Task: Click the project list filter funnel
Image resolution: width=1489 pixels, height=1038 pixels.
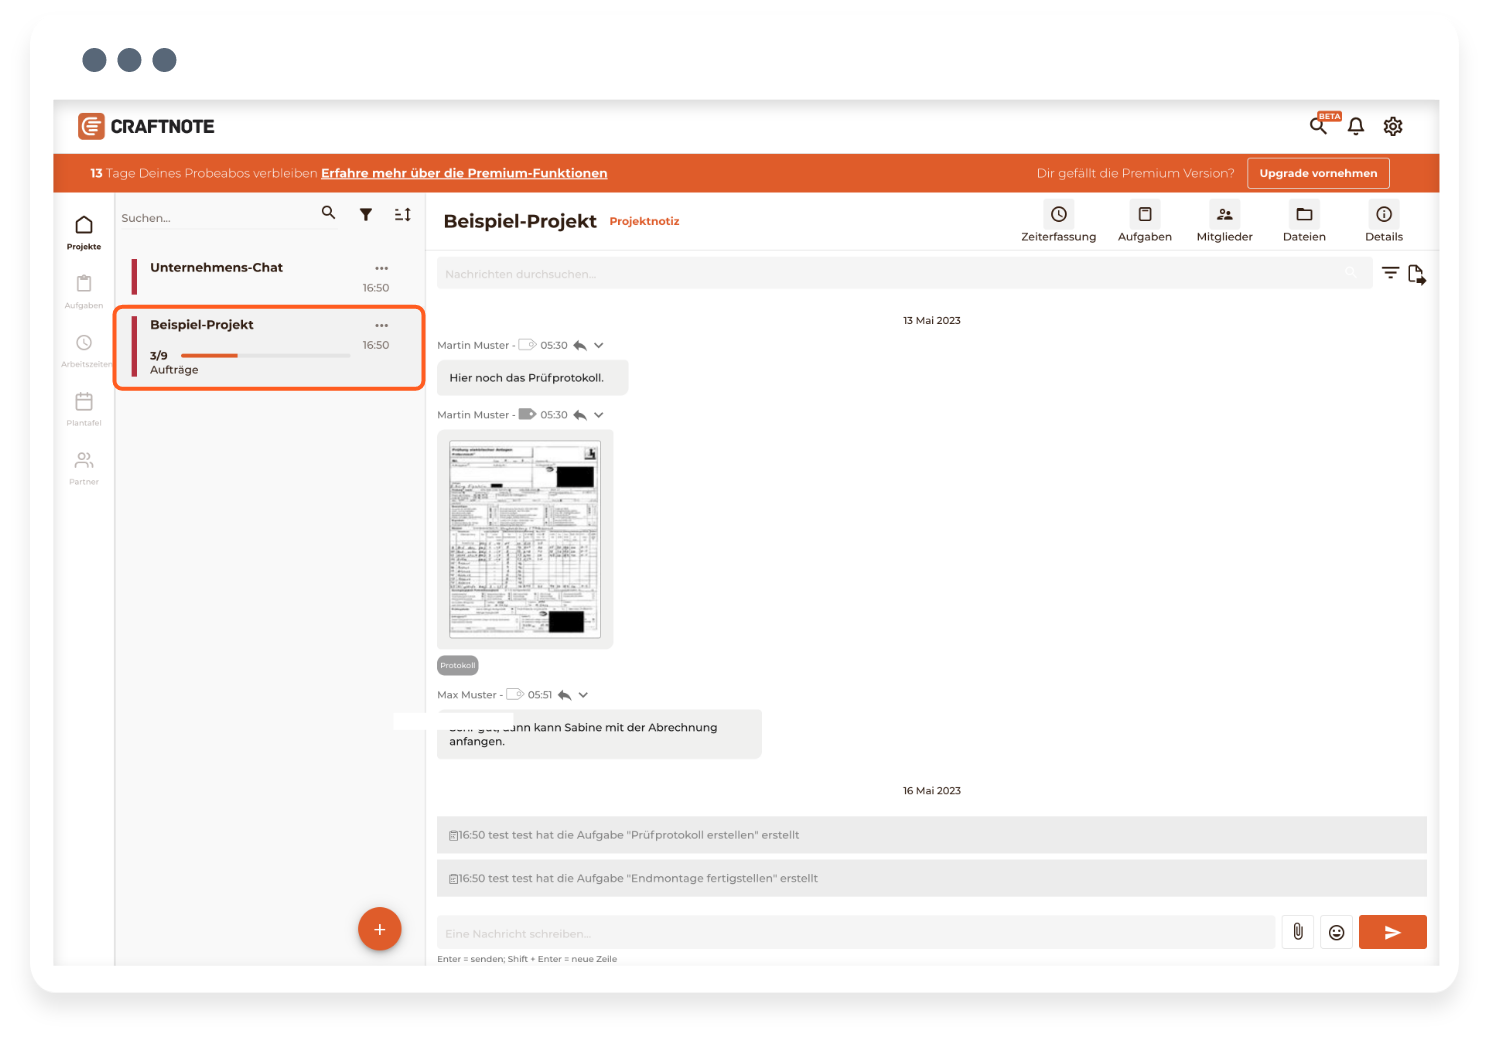Action: pyautogui.click(x=366, y=214)
